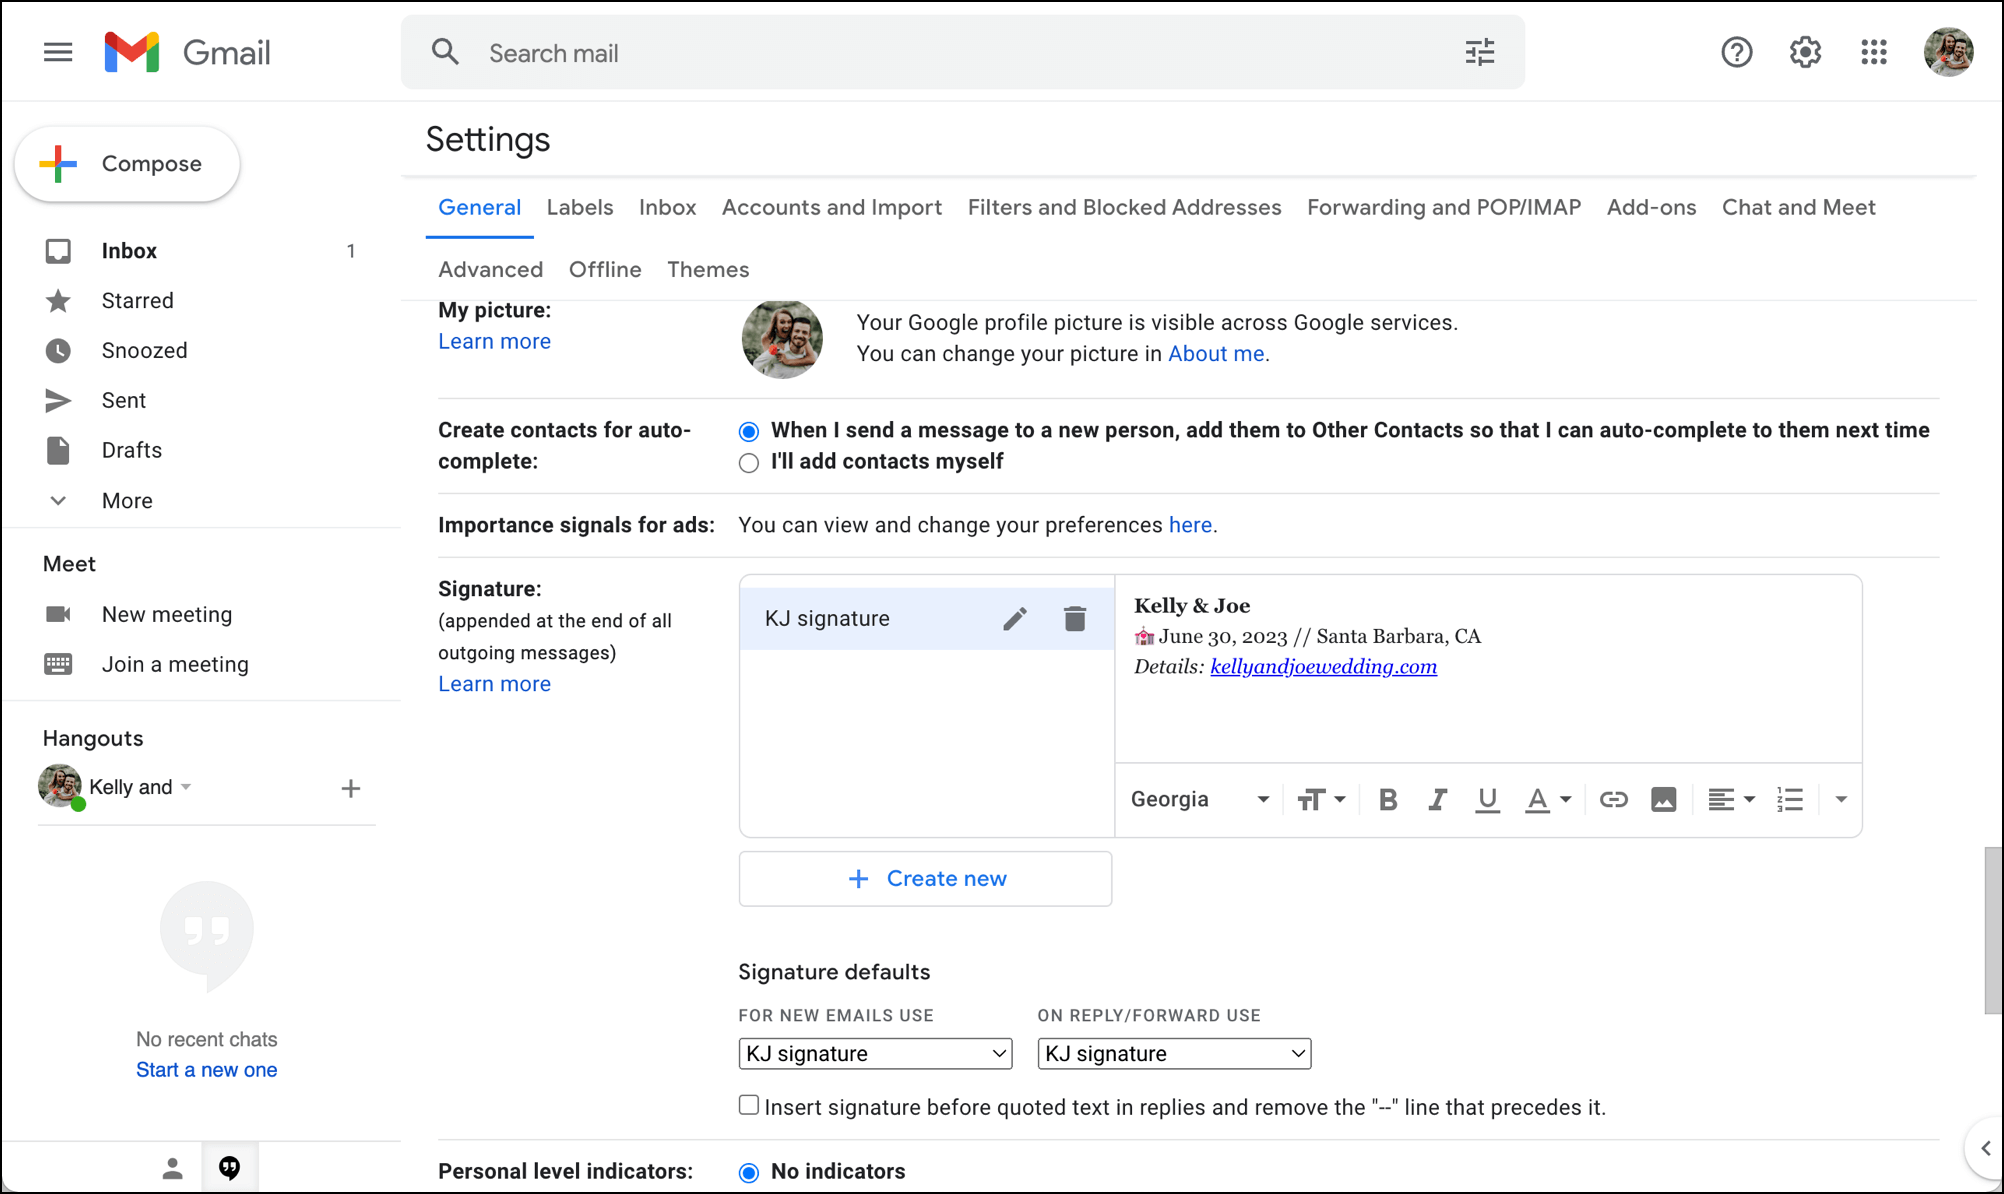Open On Reply/Forward Use signature dropdown
The image size is (2004, 1194).
[1174, 1053]
